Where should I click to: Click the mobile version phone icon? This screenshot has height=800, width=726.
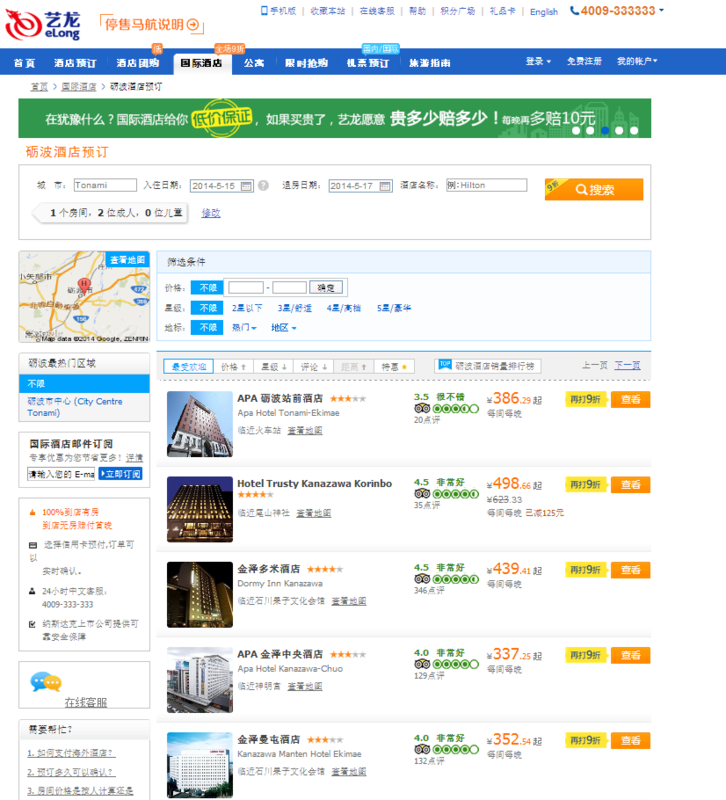pos(264,11)
